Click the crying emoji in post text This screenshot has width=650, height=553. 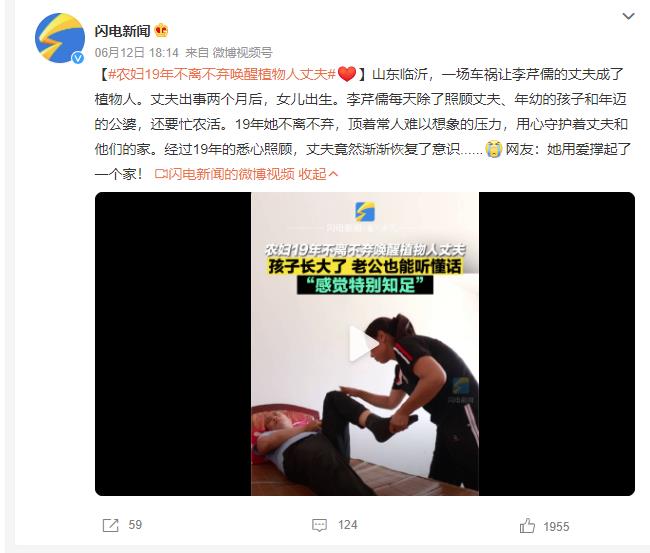(x=494, y=149)
